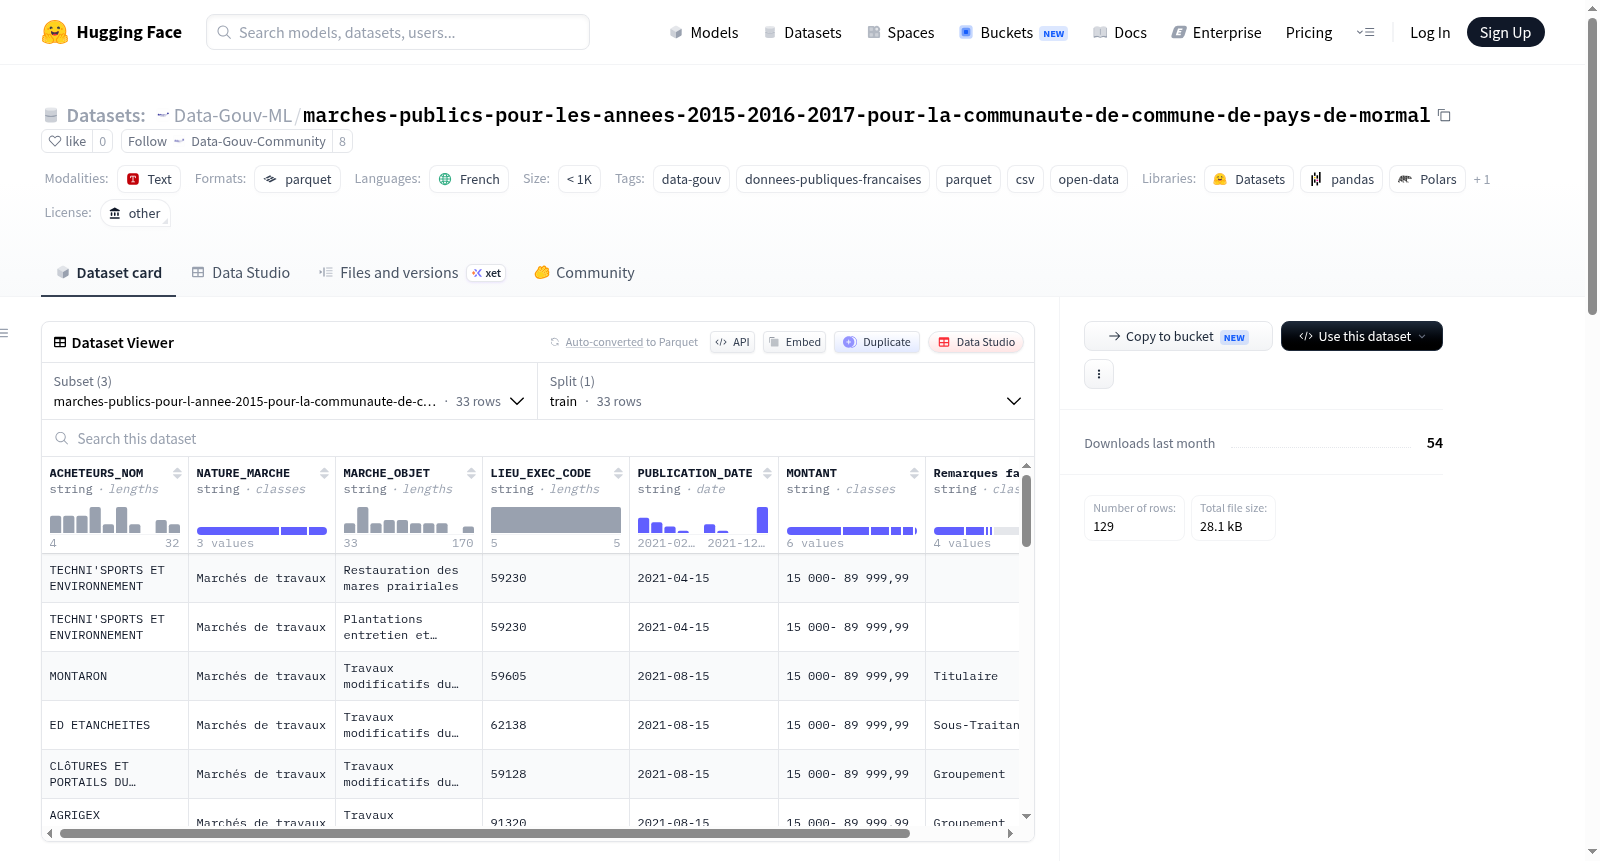Click the parquet format tag

tap(298, 179)
